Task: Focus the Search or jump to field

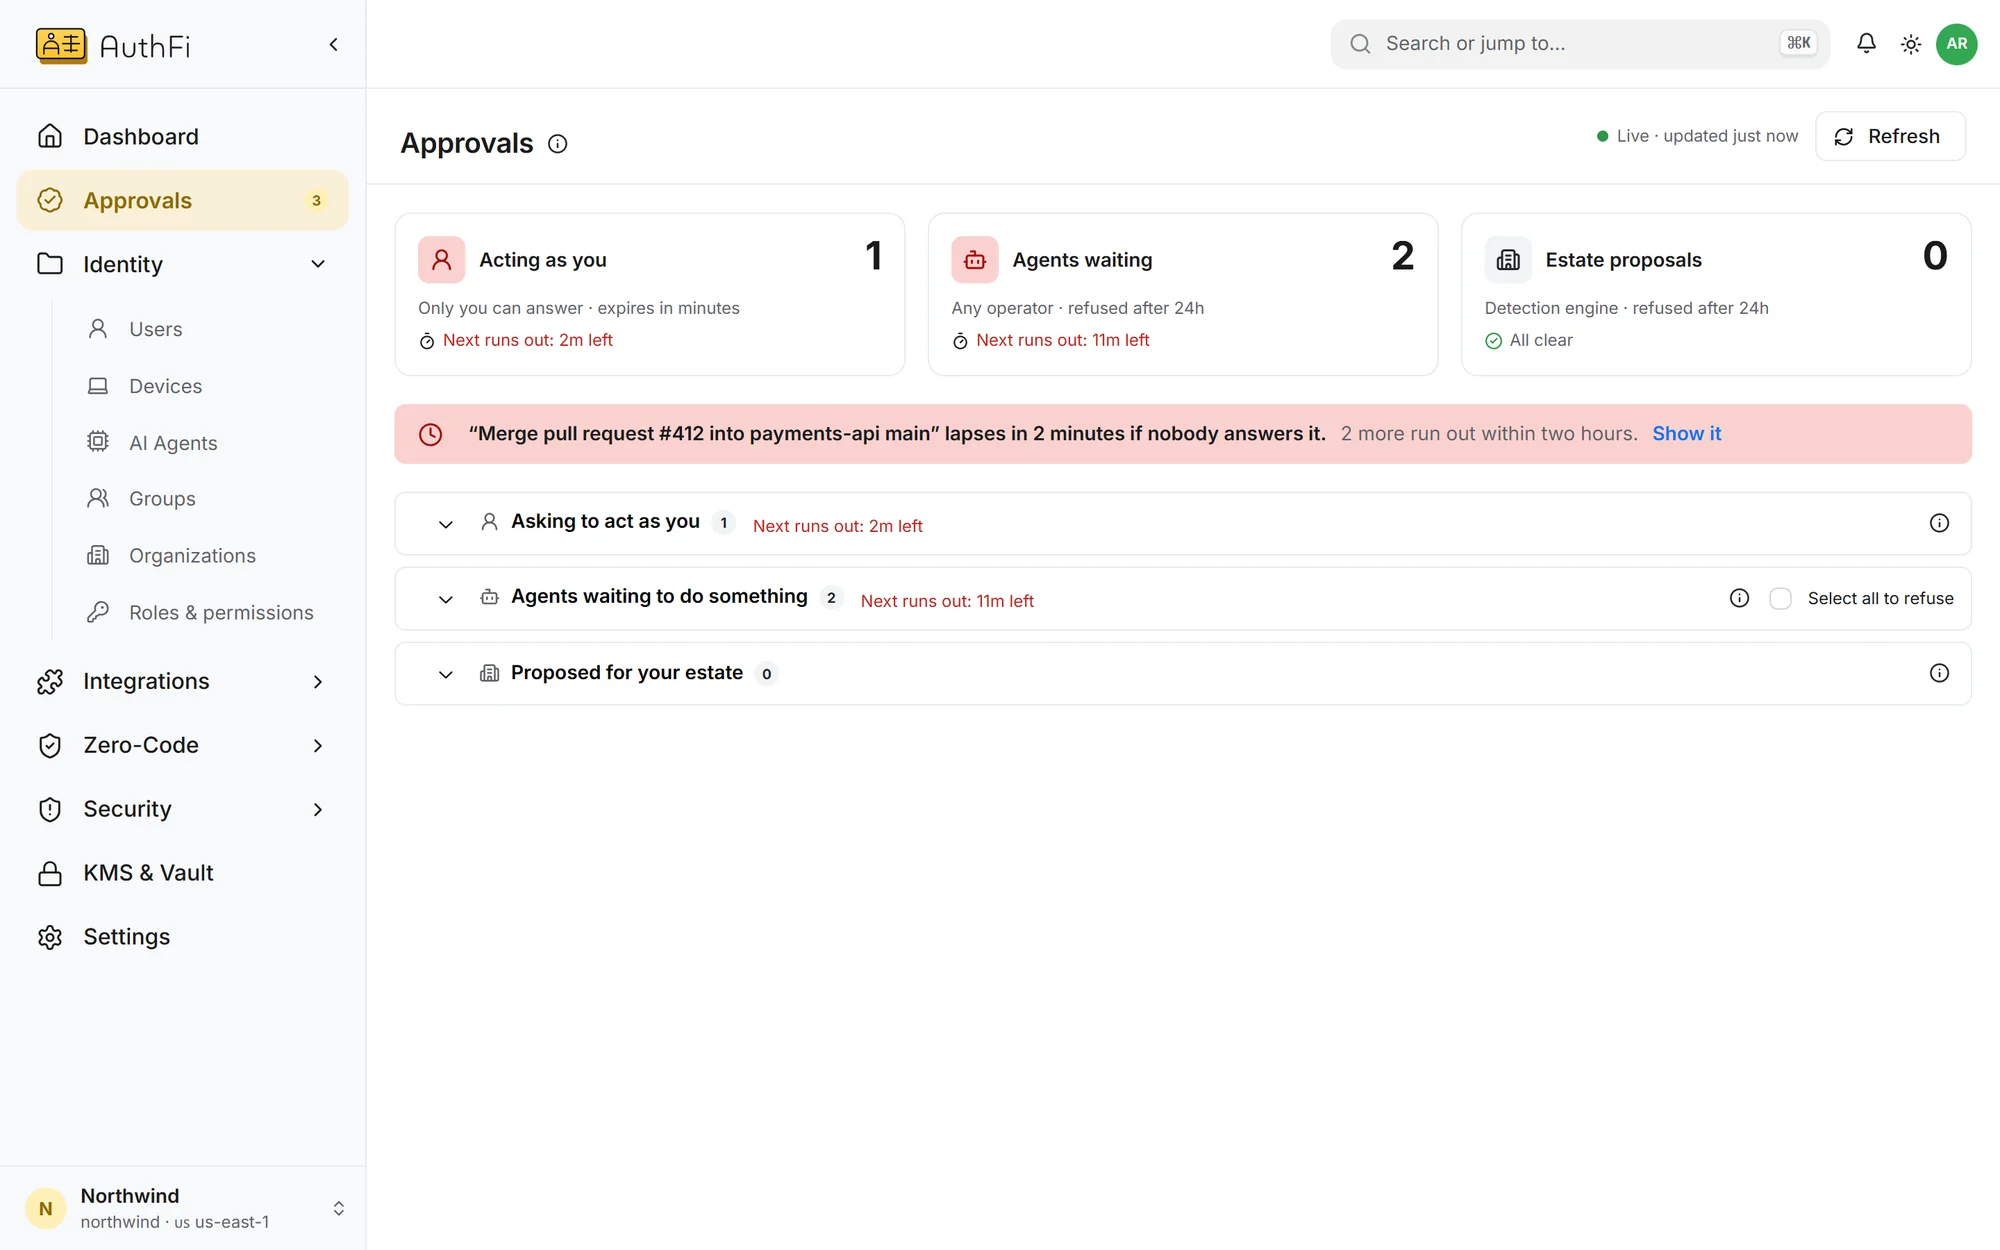Action: tap(1580, 44)
